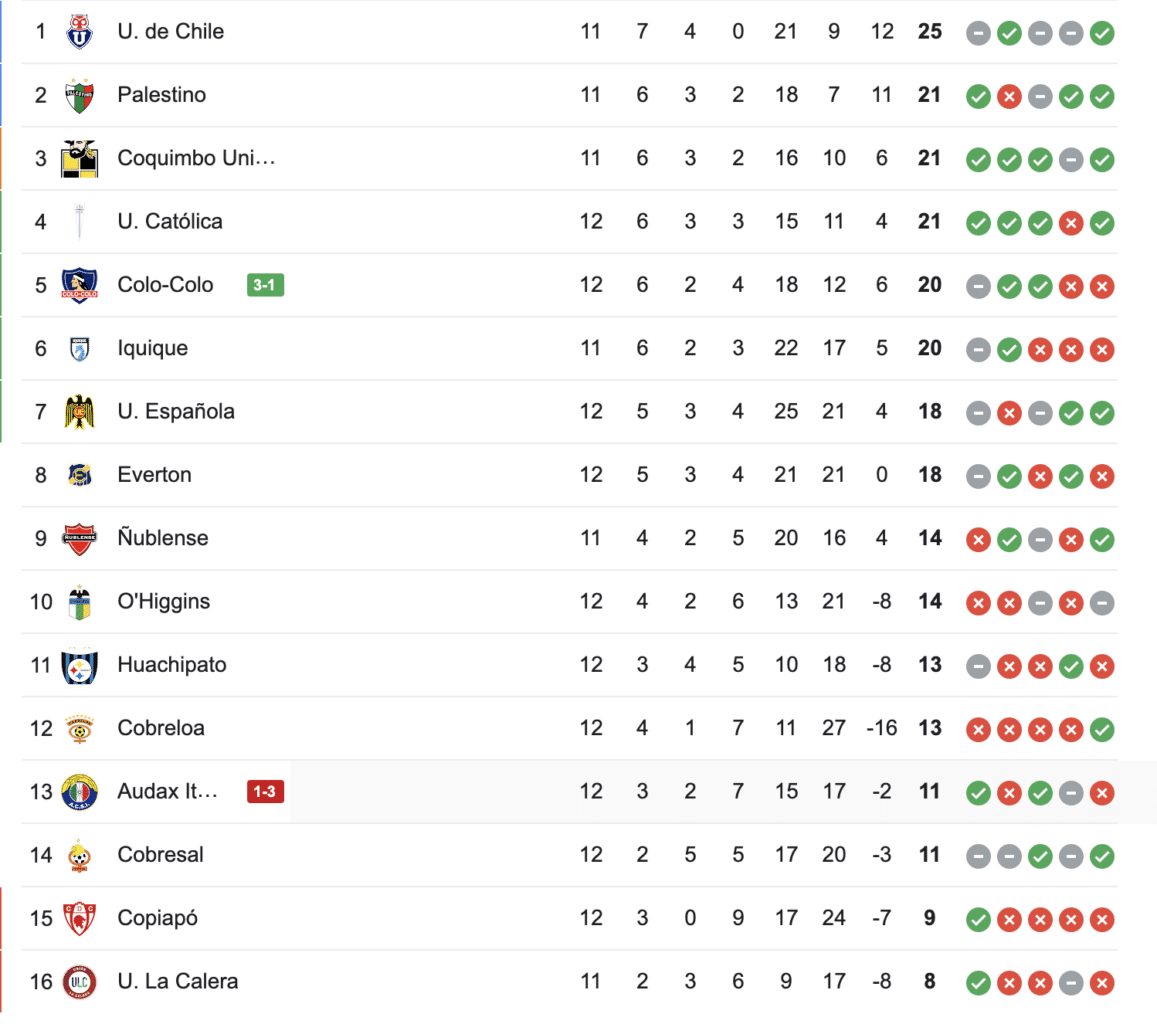Image resolution: width=1157 pixels, height=1024 pixels.
Task: Click the U. de Chile club crest
Action: click(79, 32)
